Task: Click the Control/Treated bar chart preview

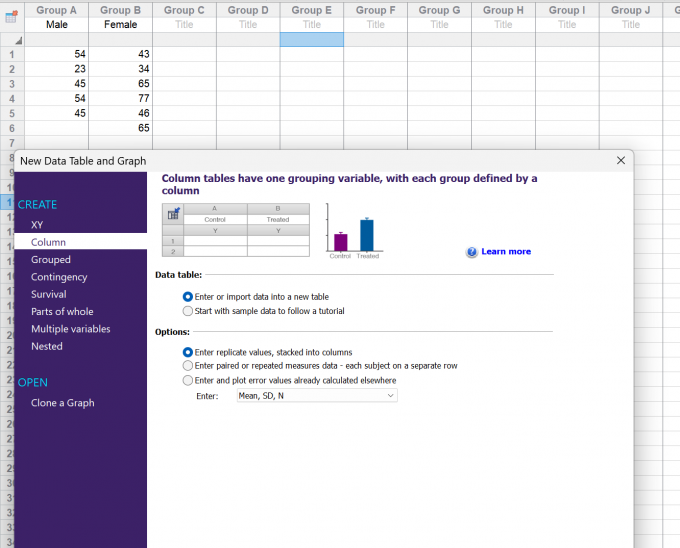Action: coord(354,232)
